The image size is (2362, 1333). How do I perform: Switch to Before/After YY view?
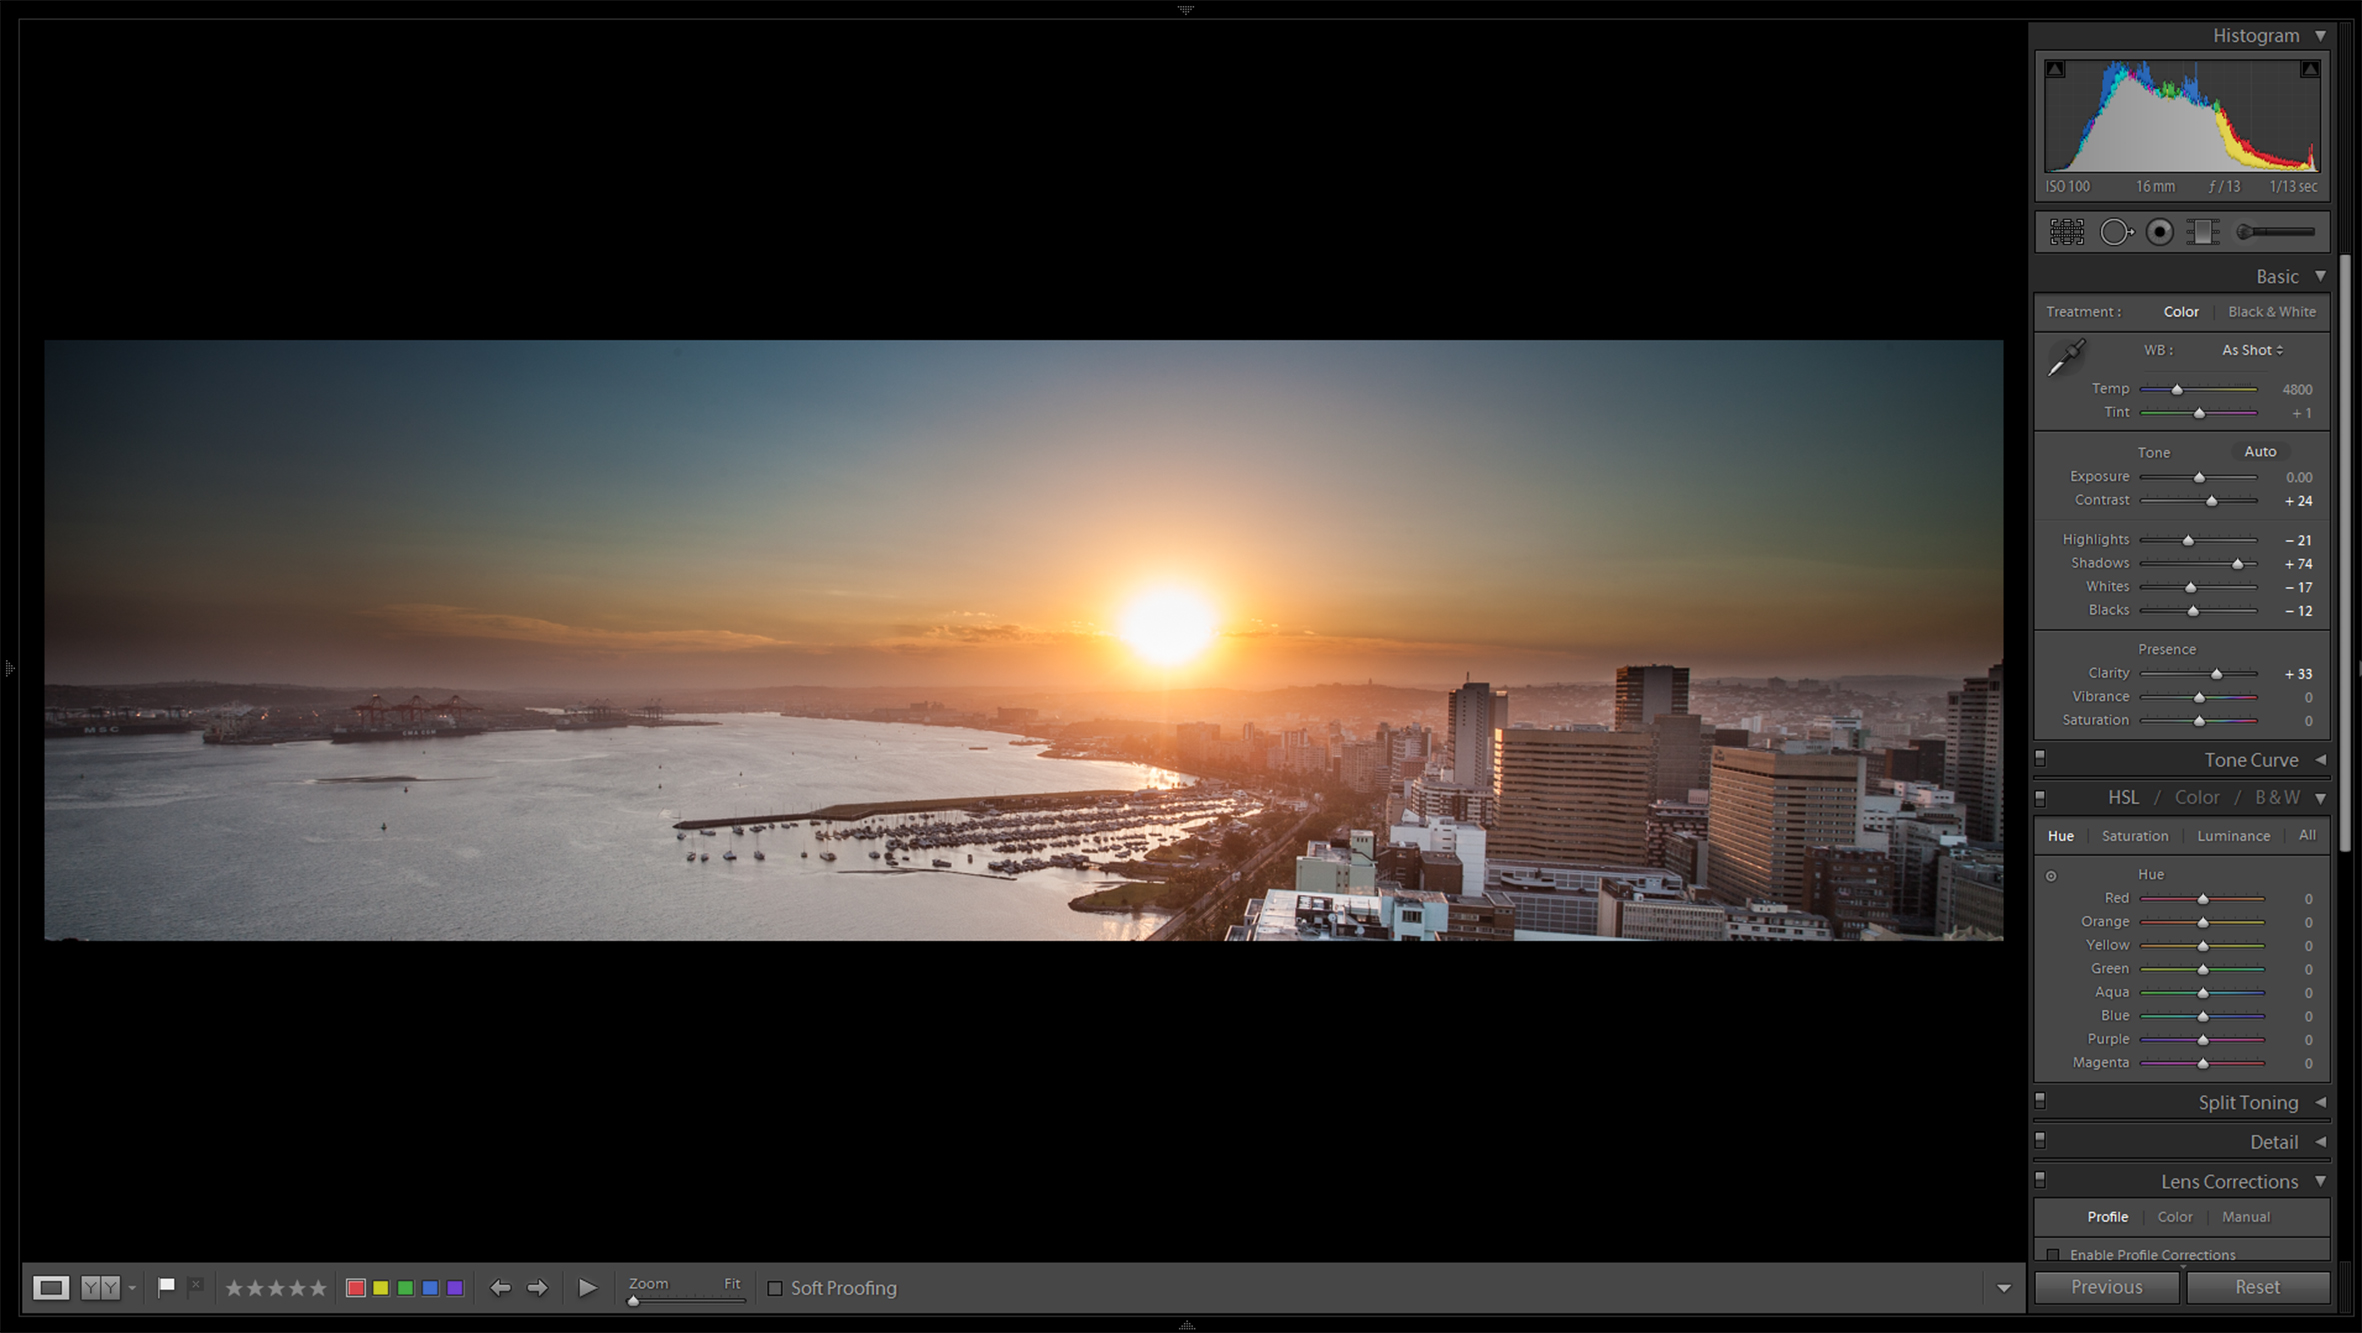100,1288
